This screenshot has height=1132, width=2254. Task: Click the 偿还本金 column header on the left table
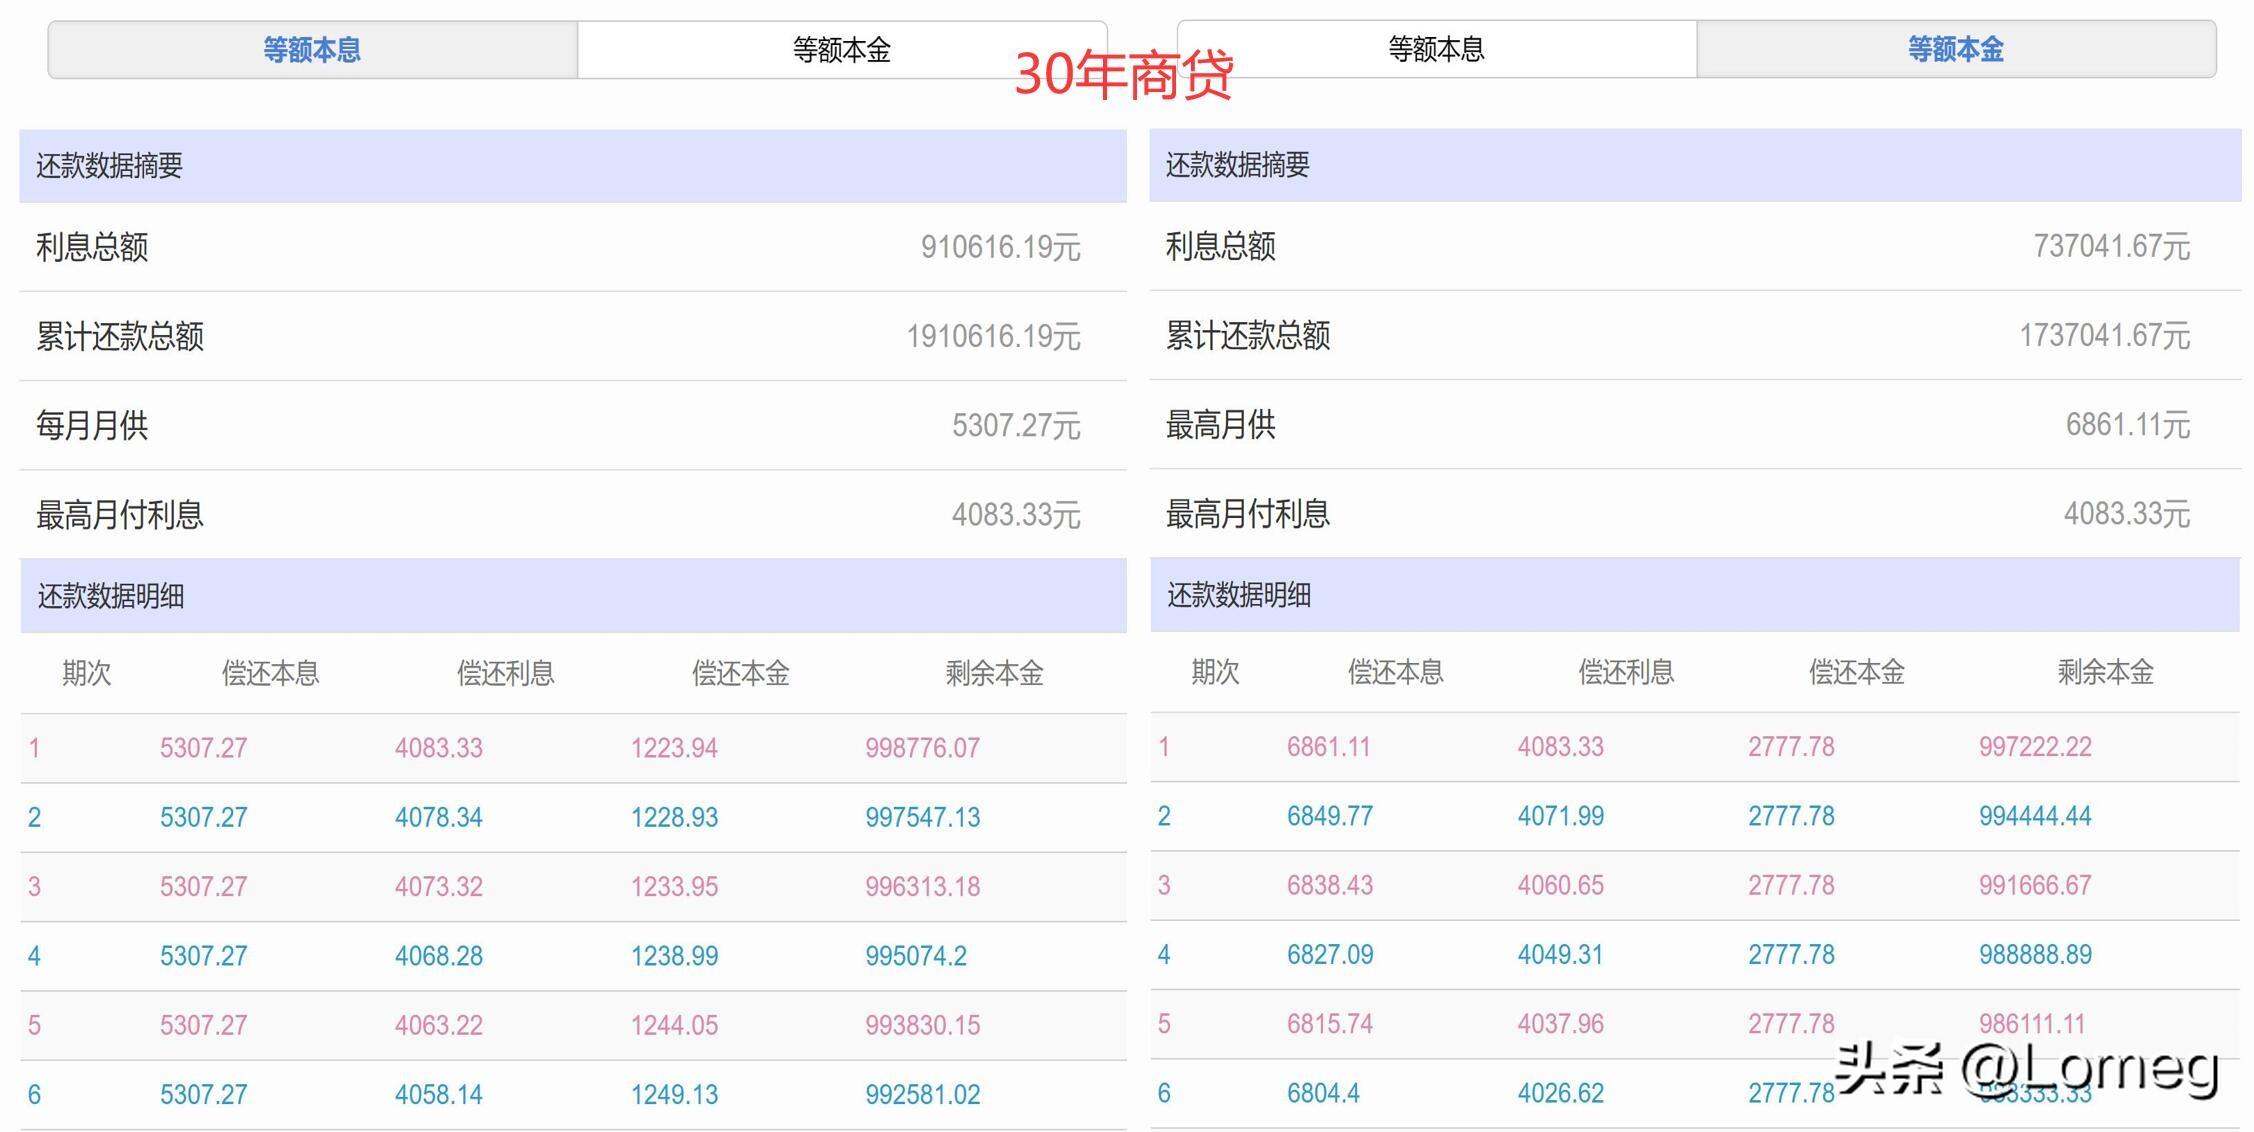(740, 673)
